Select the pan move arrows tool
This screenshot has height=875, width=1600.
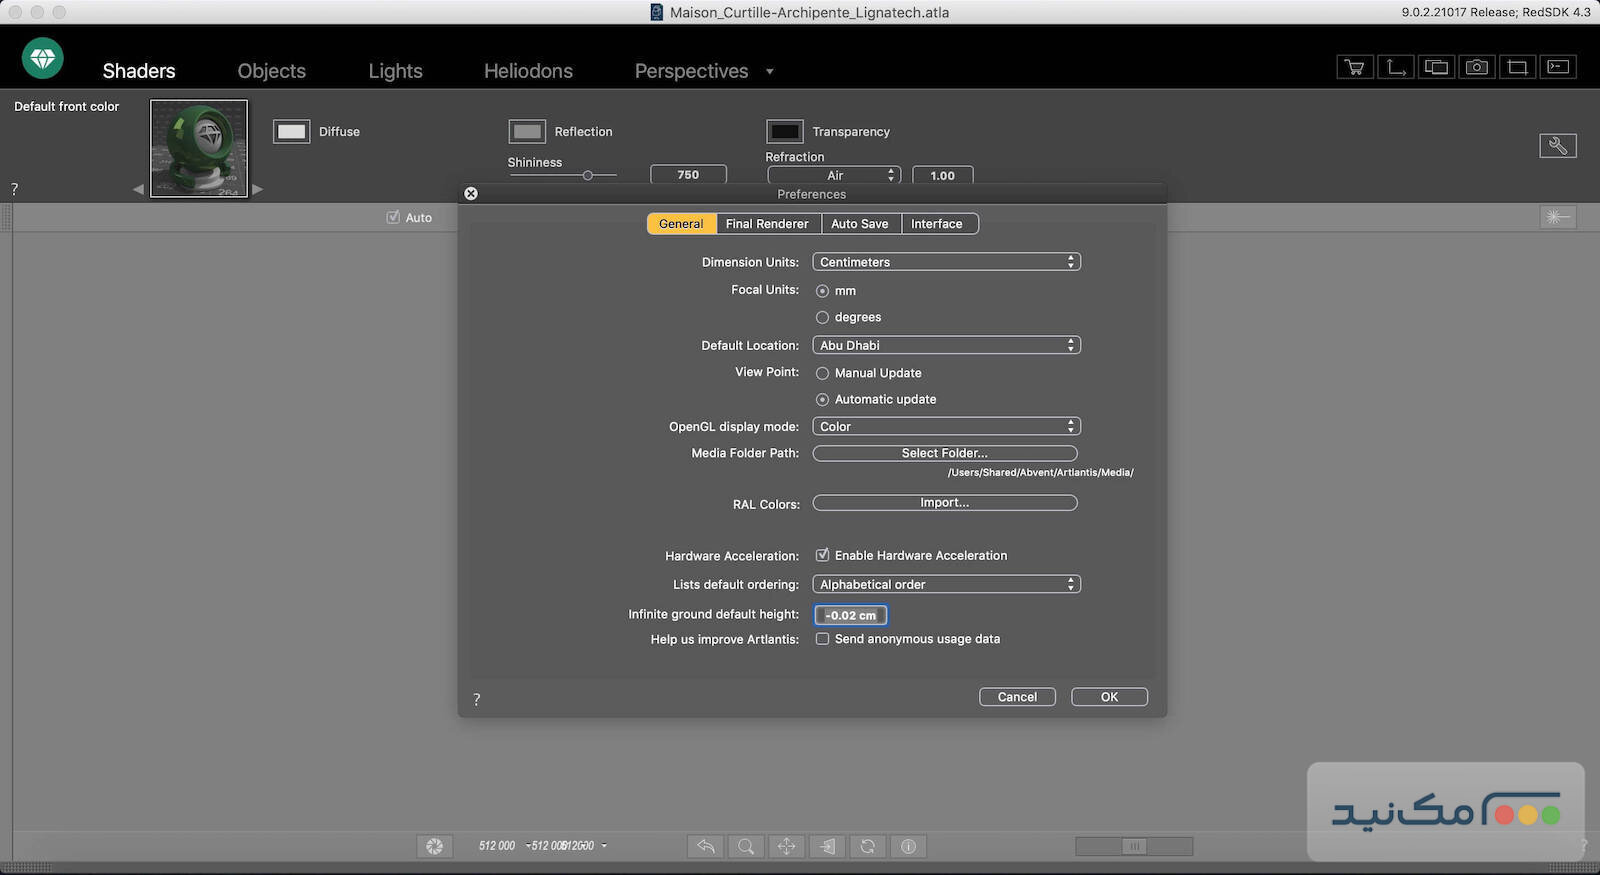(x=787, y=846)
